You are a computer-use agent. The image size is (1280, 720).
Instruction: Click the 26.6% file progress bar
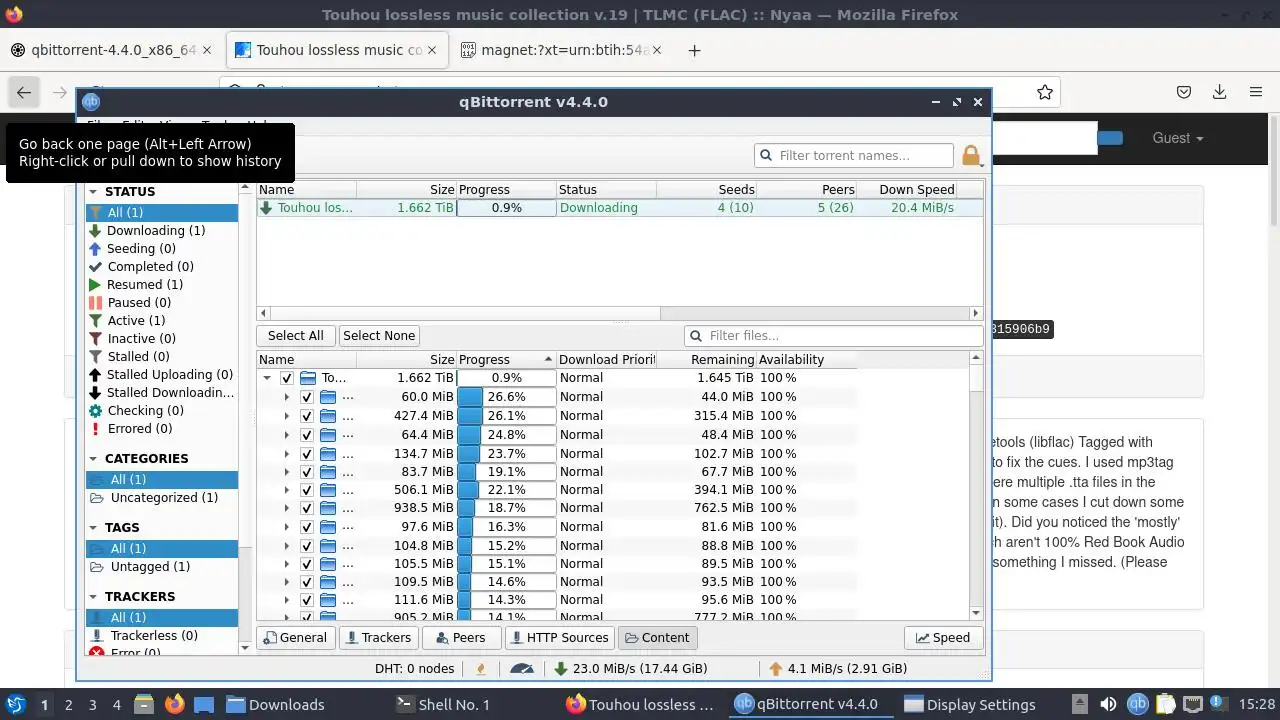[x=506, y=397]
